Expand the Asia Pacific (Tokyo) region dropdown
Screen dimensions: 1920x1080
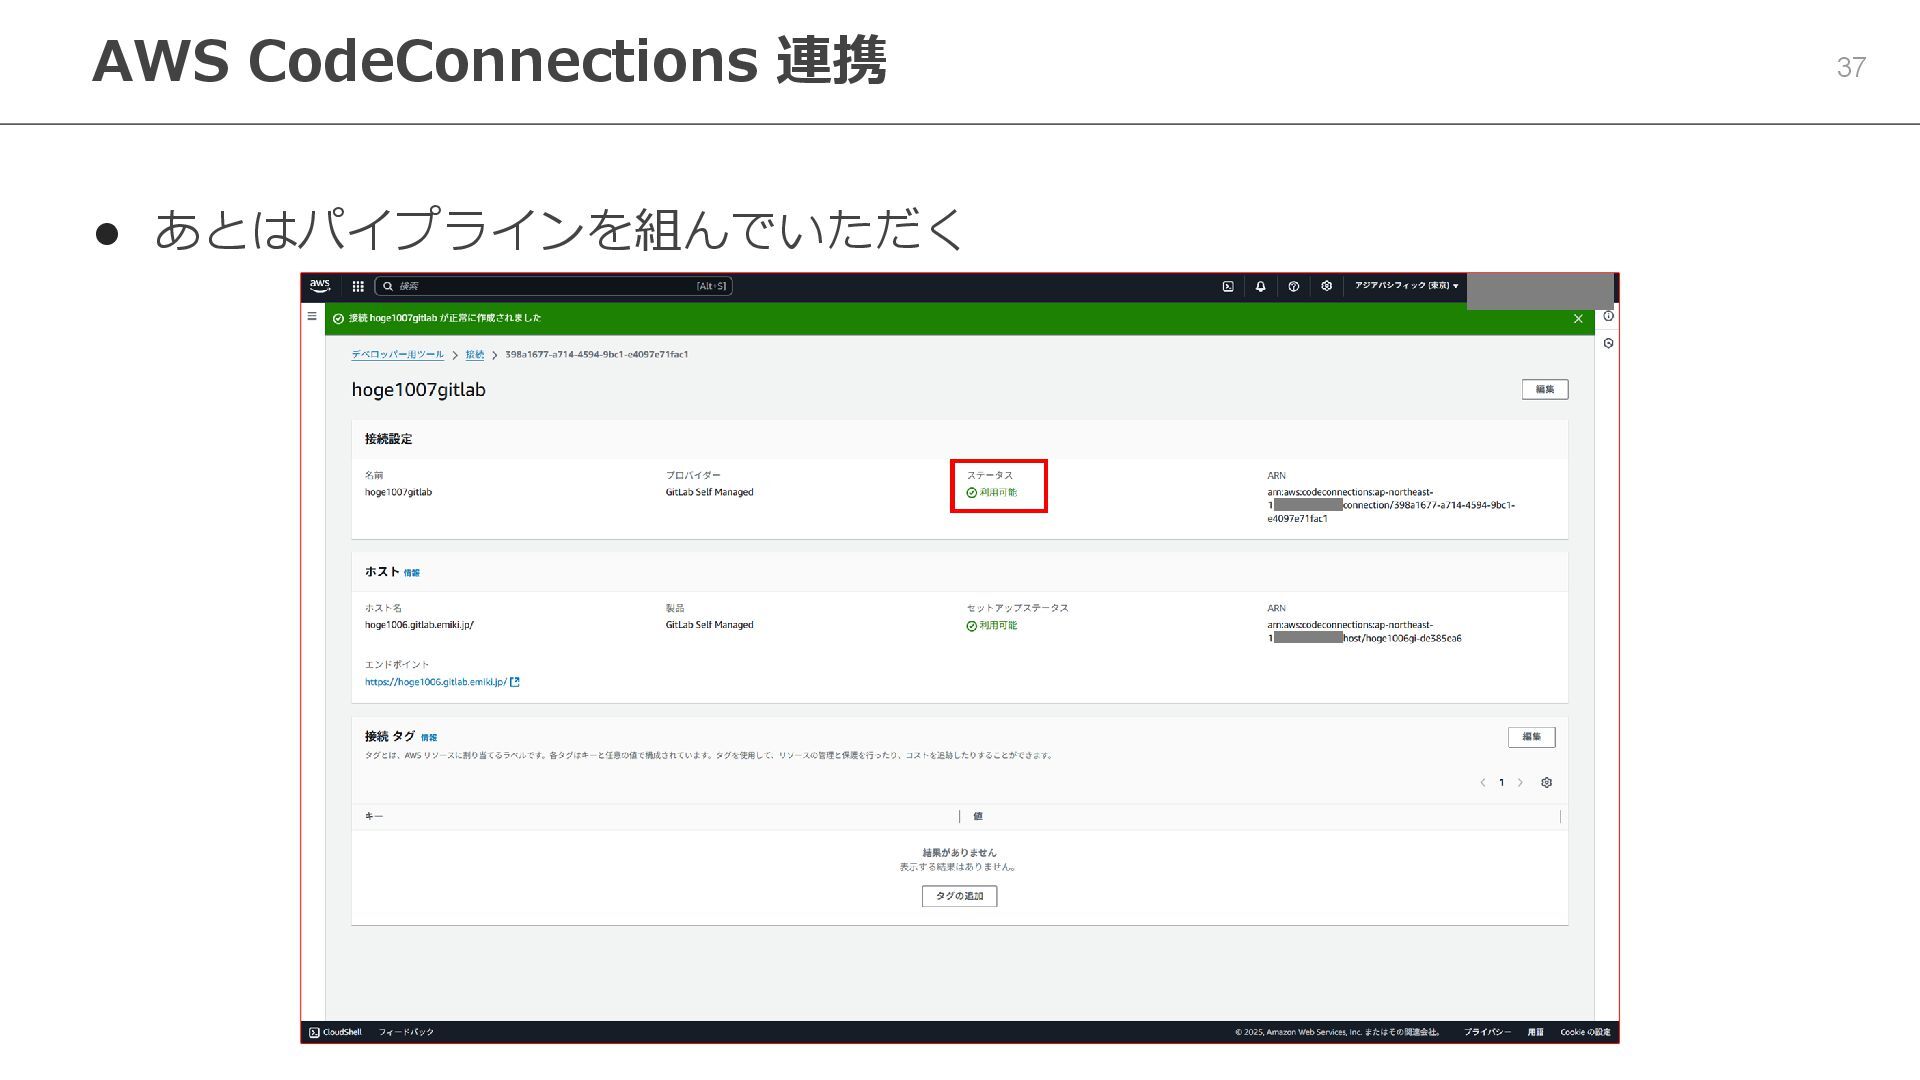coord(1406,286)
